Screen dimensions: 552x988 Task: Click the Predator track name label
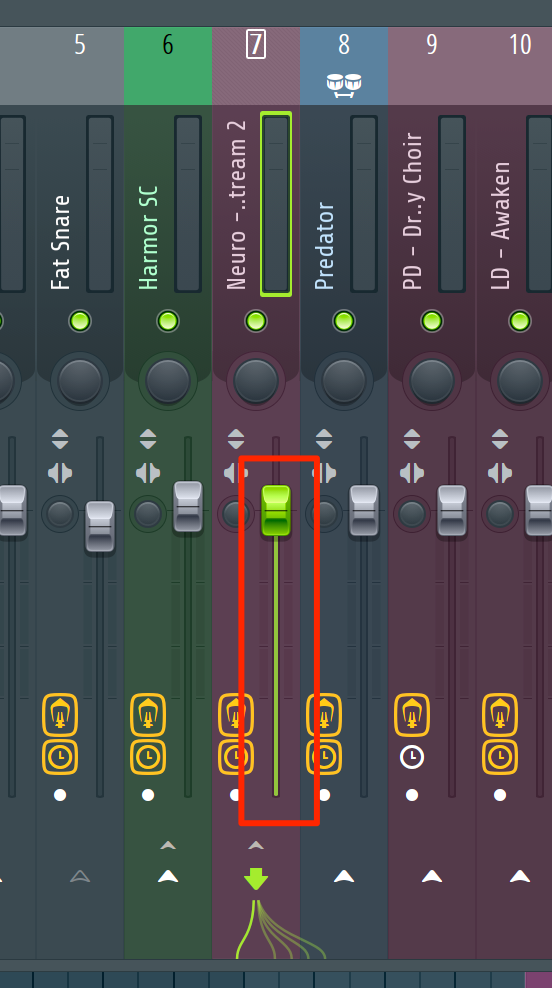click(x=324, y=246)
